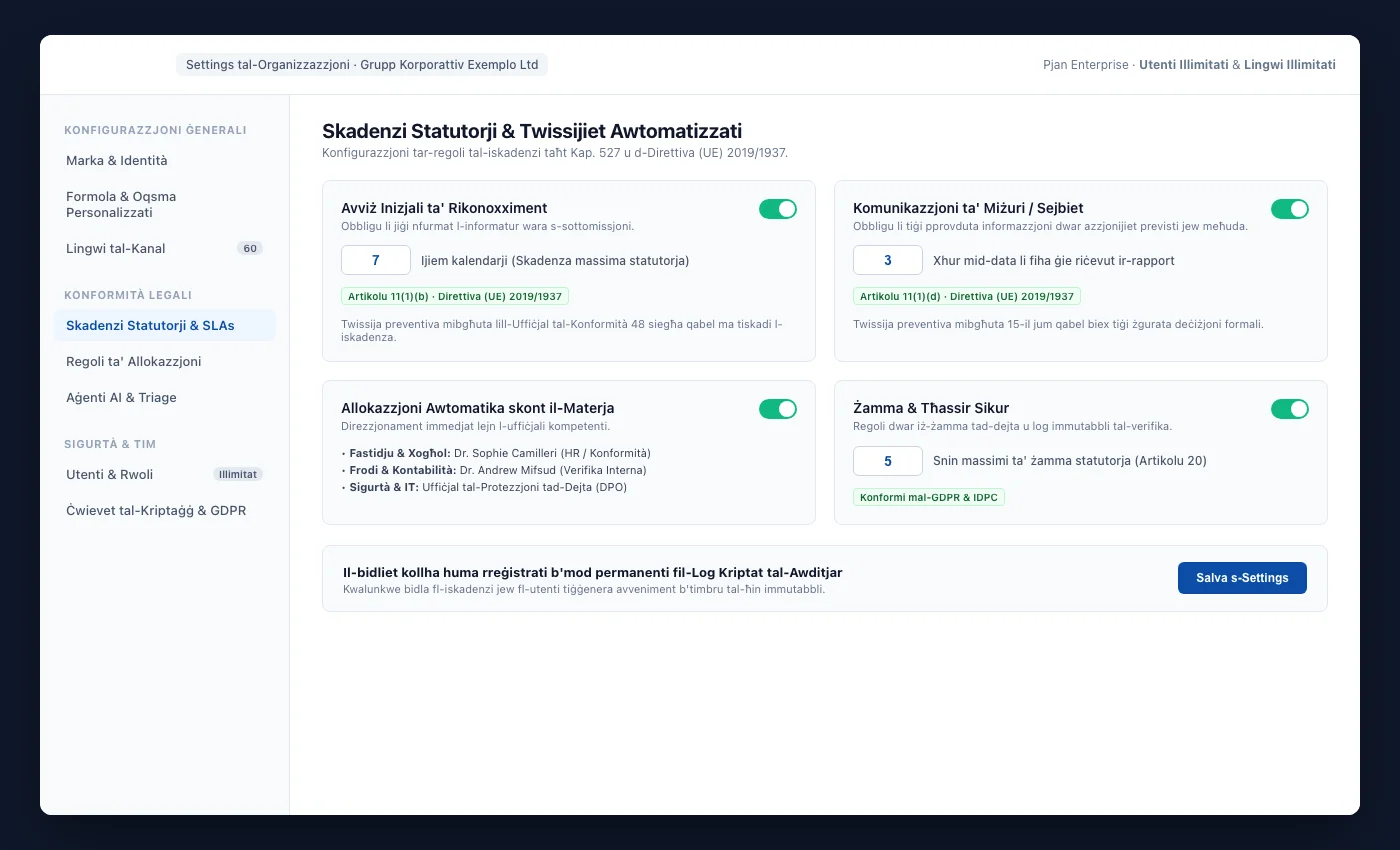
Task: Toggle the Żamma & Tħassir Sikur switch
Action: (x=1290, y=409)
